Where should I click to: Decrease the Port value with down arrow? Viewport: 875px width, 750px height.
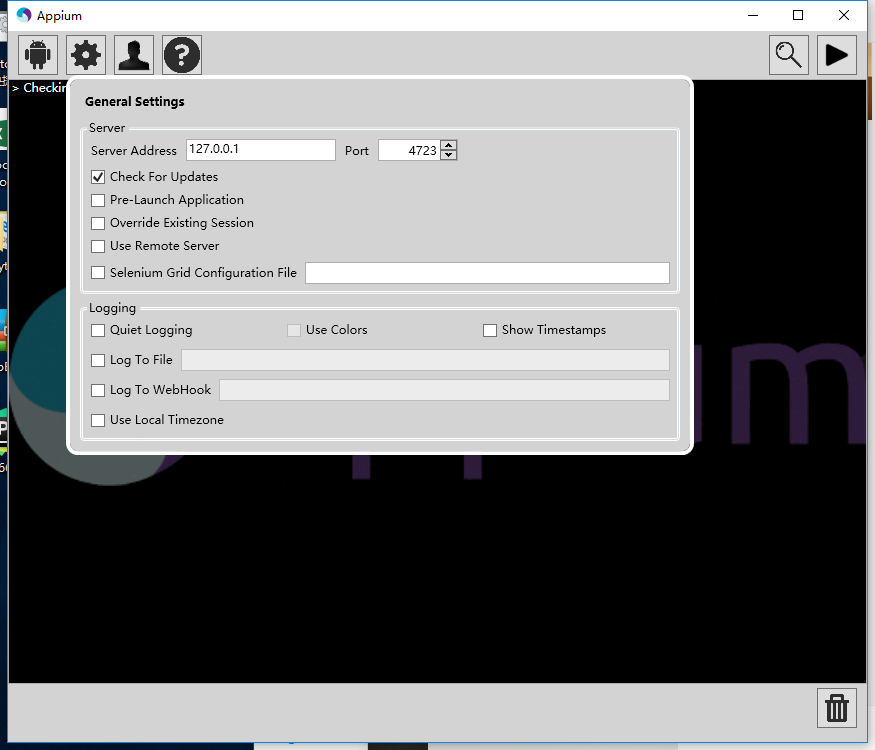click(449, 155)
